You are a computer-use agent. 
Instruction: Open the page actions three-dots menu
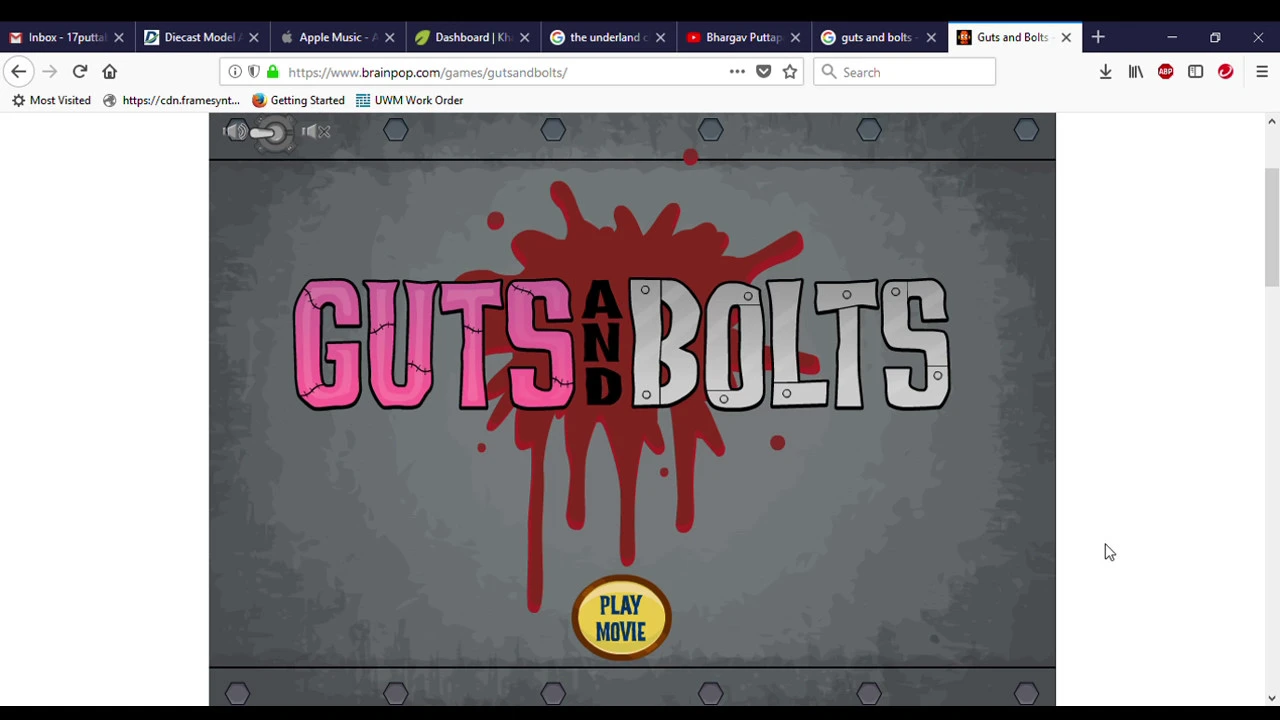[737, 72]
